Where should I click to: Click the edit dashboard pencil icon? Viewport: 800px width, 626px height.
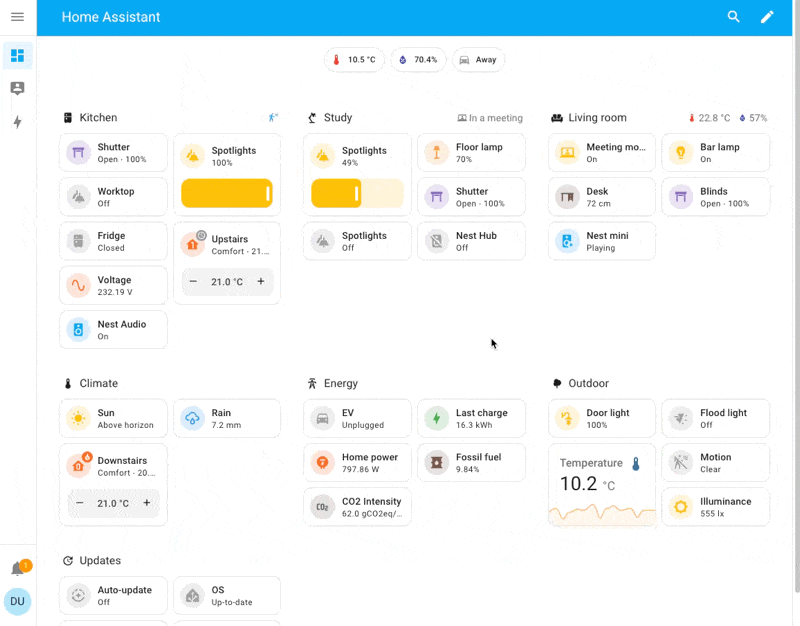(x=767, y=17)
